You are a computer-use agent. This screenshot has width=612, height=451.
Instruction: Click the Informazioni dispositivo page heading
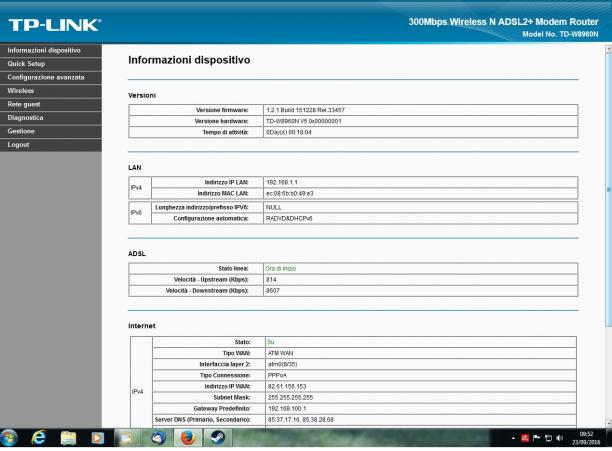[x=189, y=60]
